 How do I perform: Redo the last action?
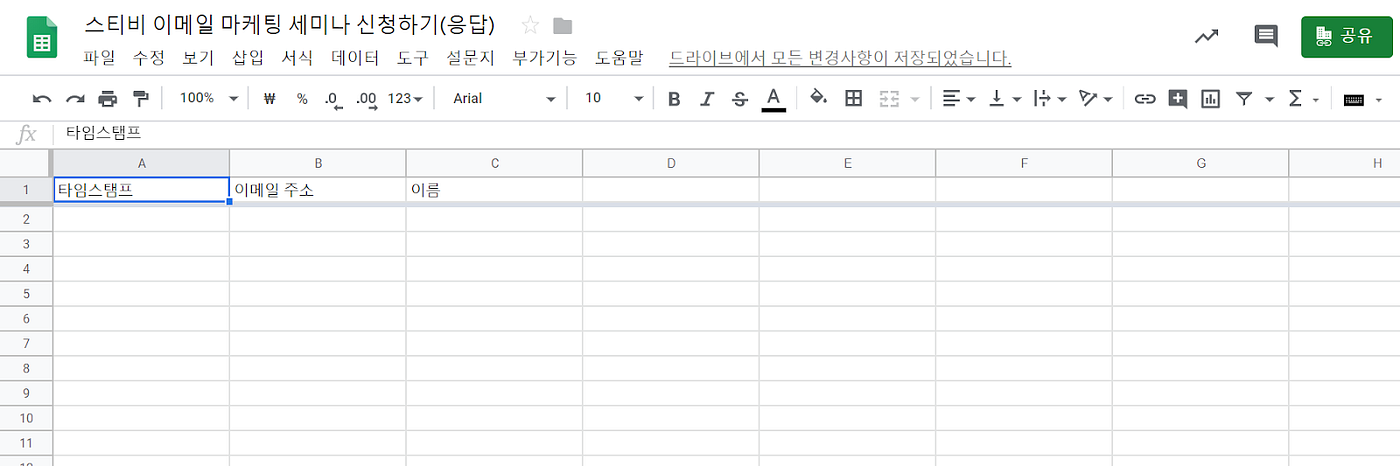[x=75, y=98]
